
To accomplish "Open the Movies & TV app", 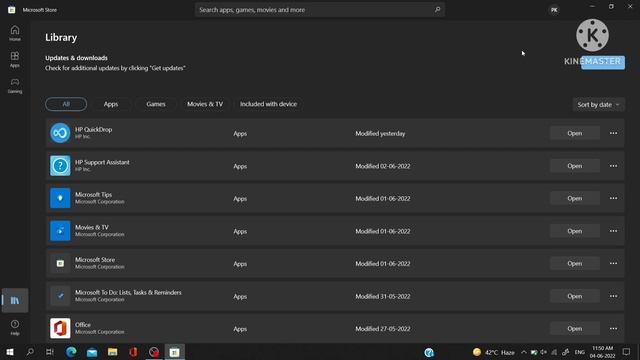I will coord(574,231).
